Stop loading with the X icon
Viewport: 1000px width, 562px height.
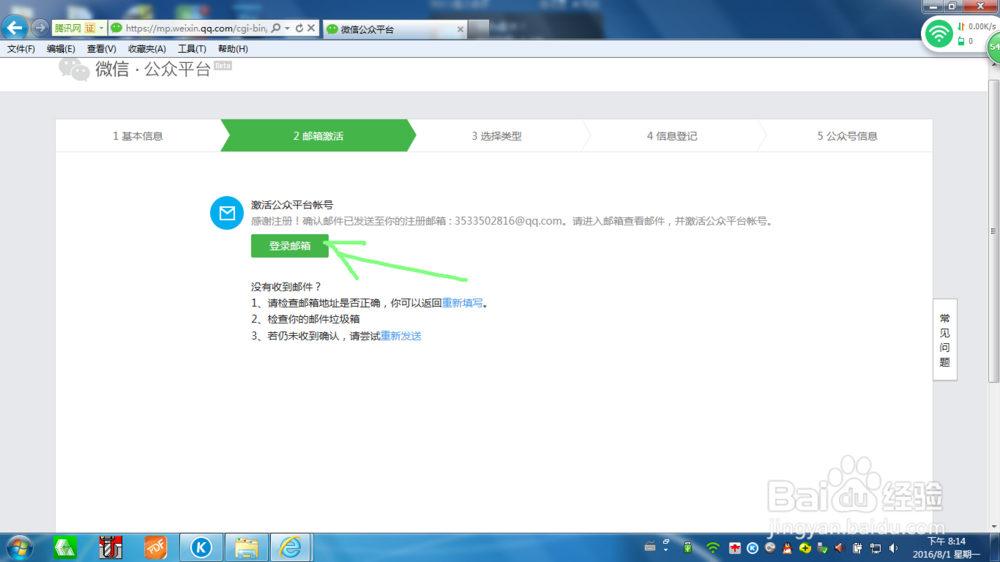pos(311,28)
